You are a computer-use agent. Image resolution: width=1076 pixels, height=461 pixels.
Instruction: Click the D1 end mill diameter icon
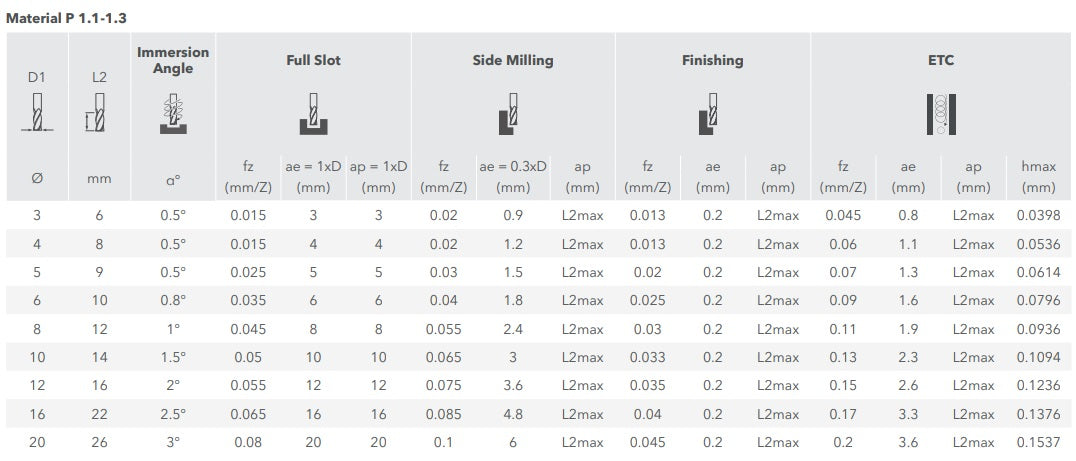click(x=37, y=113)
